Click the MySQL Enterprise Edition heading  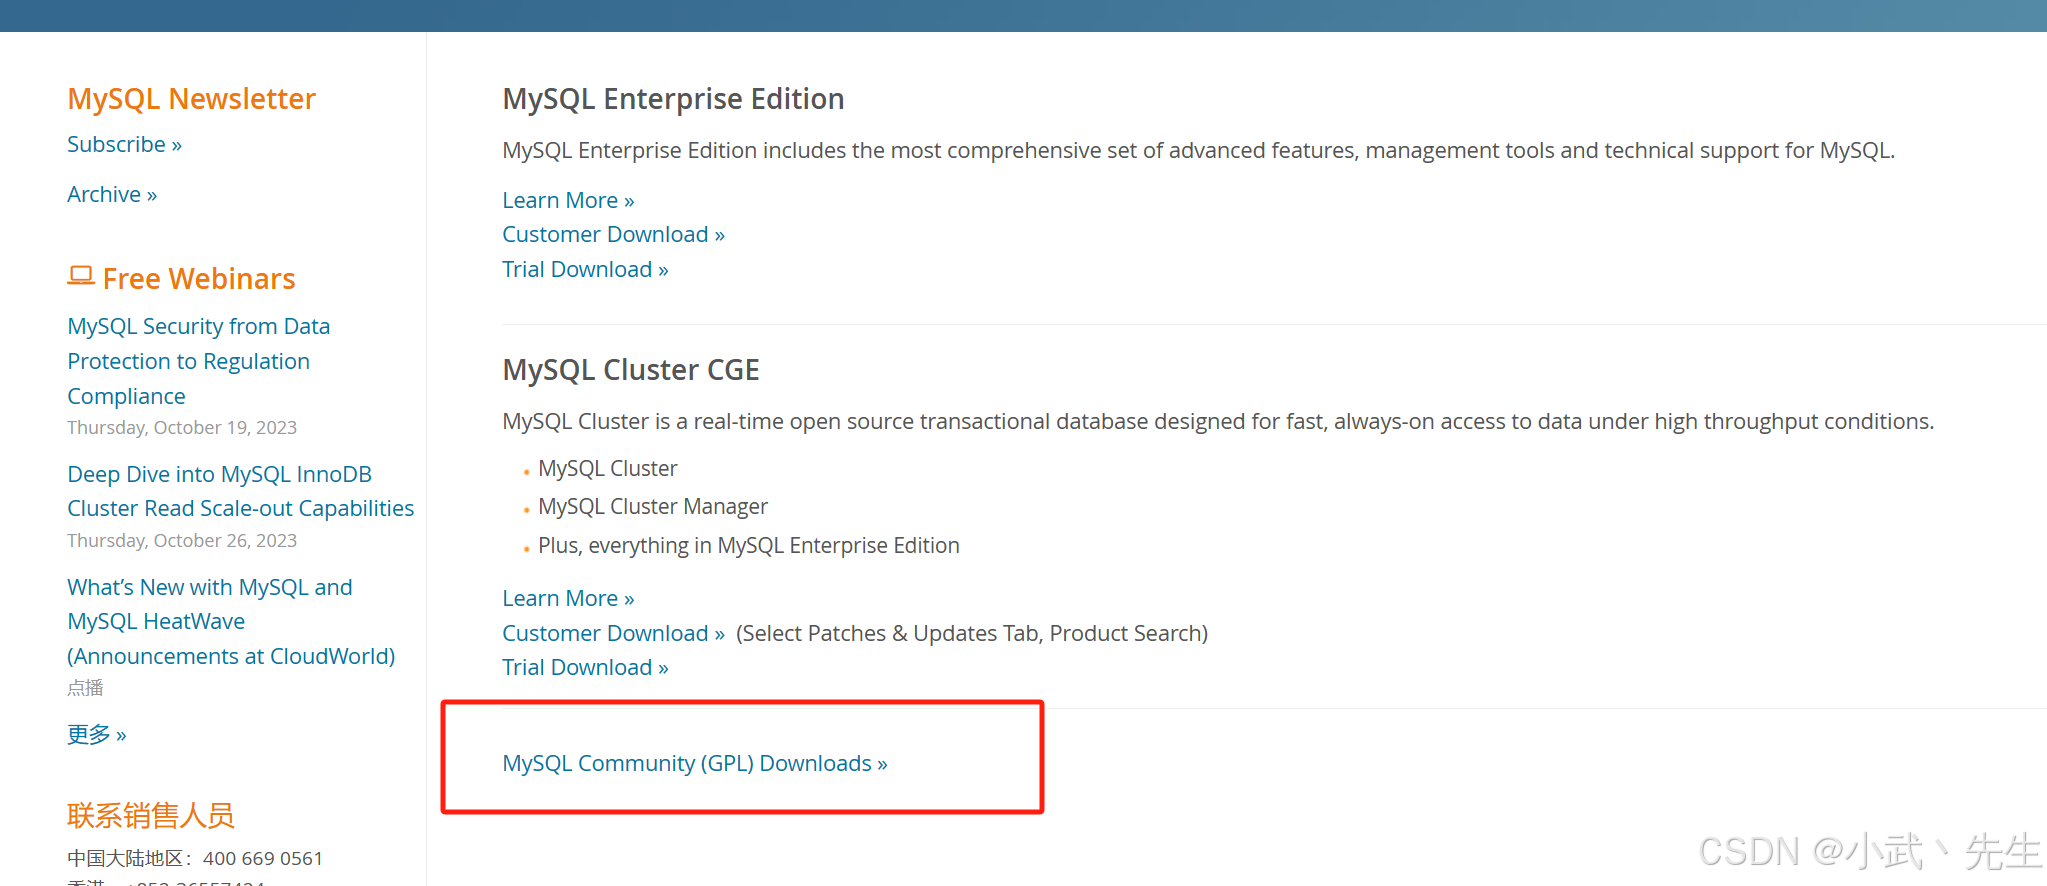coord(673,99)
